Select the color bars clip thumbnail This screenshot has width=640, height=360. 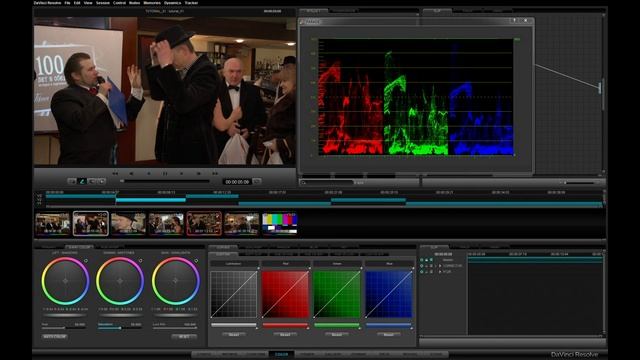(280, 224)
